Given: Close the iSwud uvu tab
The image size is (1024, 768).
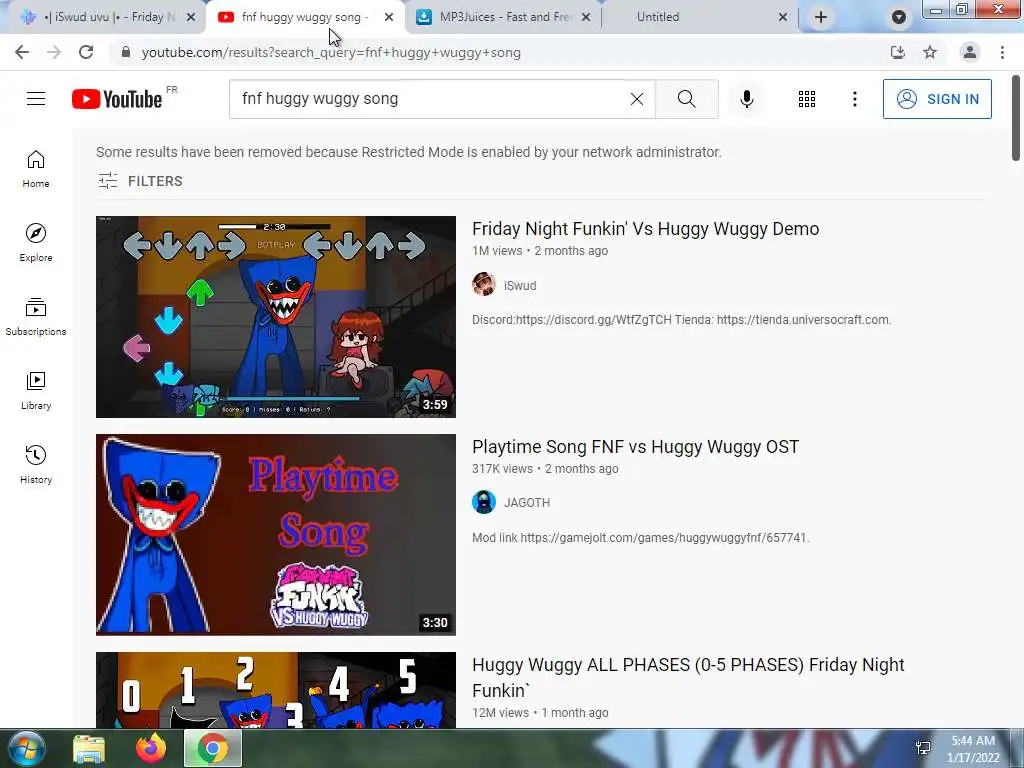Looking at the screenshot, I should (191, 17).
